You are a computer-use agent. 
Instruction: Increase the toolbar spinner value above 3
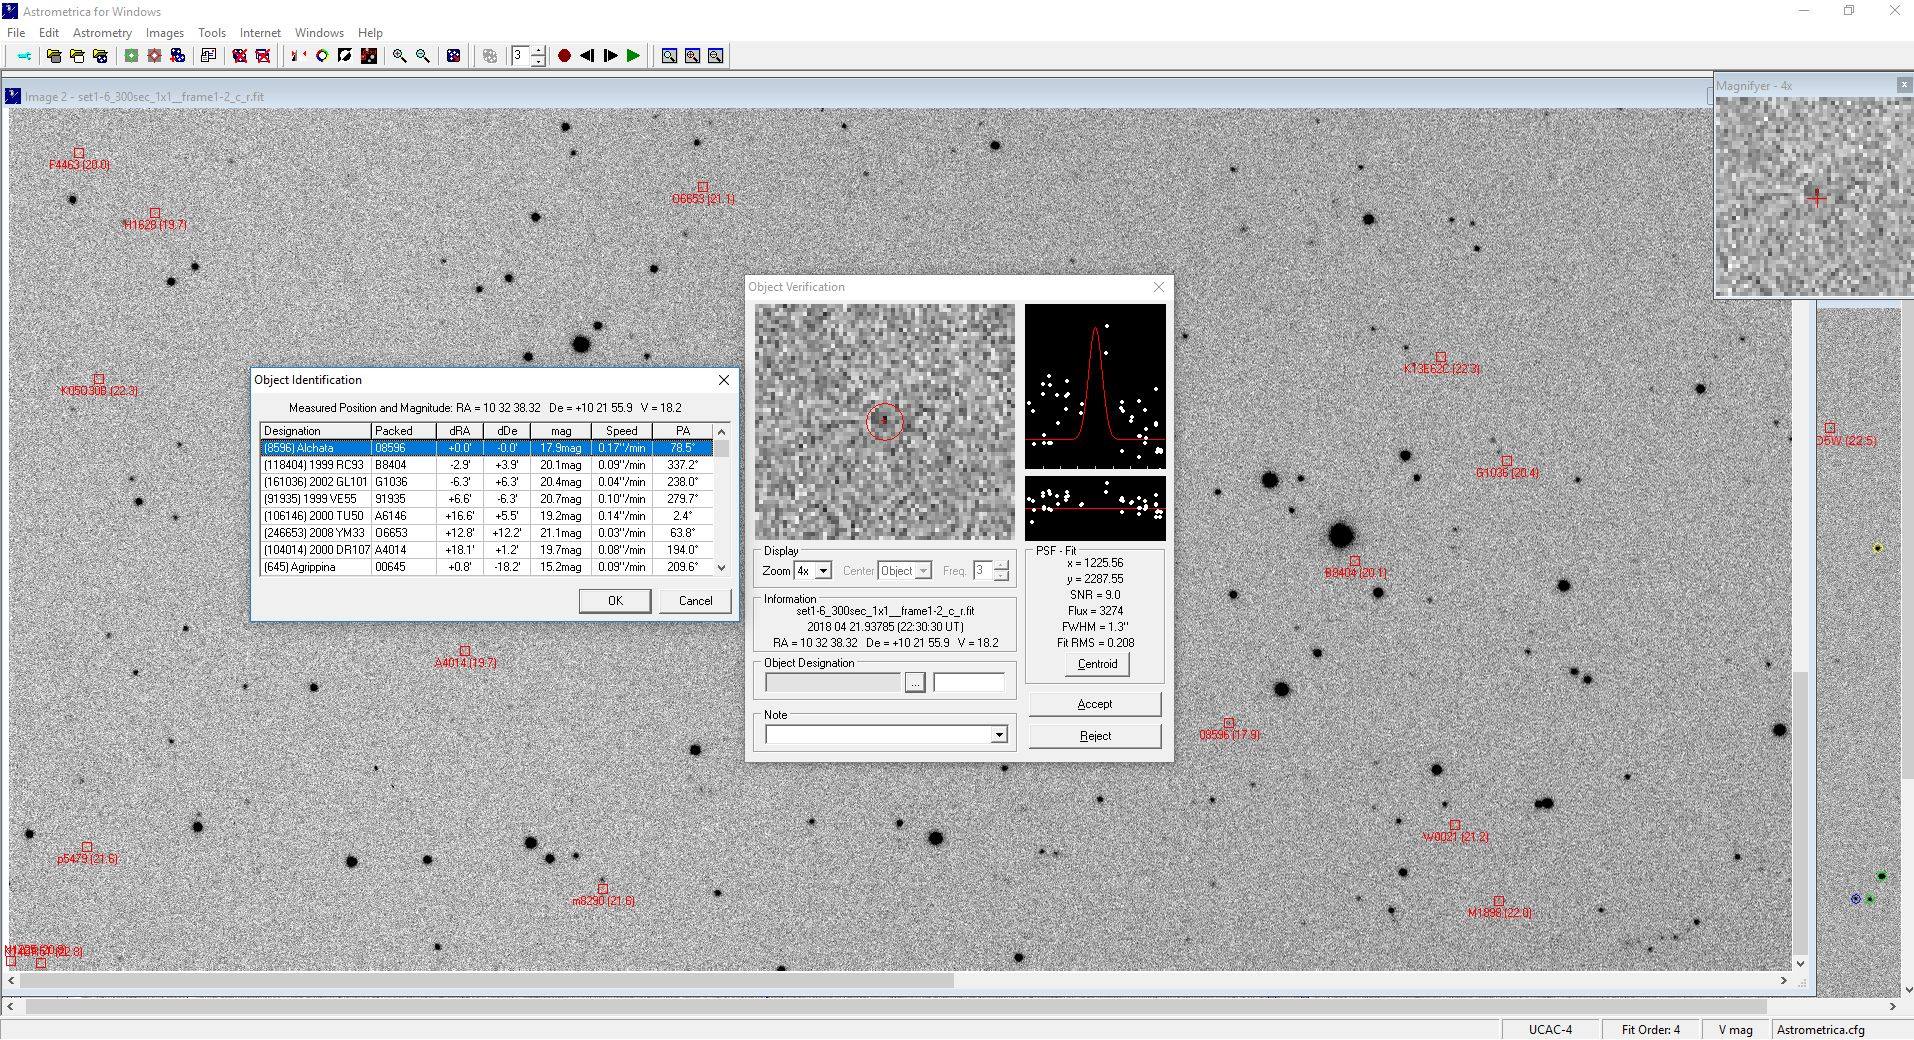[539, 51]
